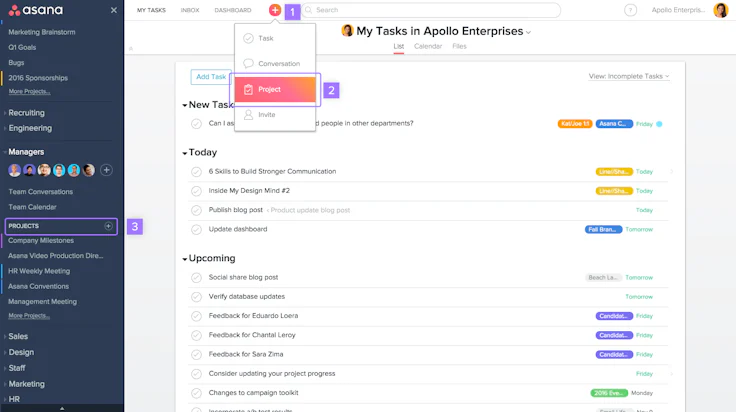Click the orange Kat/Joe 1:1 tag
The image size is (736, 412).
(x=575, y=124)
